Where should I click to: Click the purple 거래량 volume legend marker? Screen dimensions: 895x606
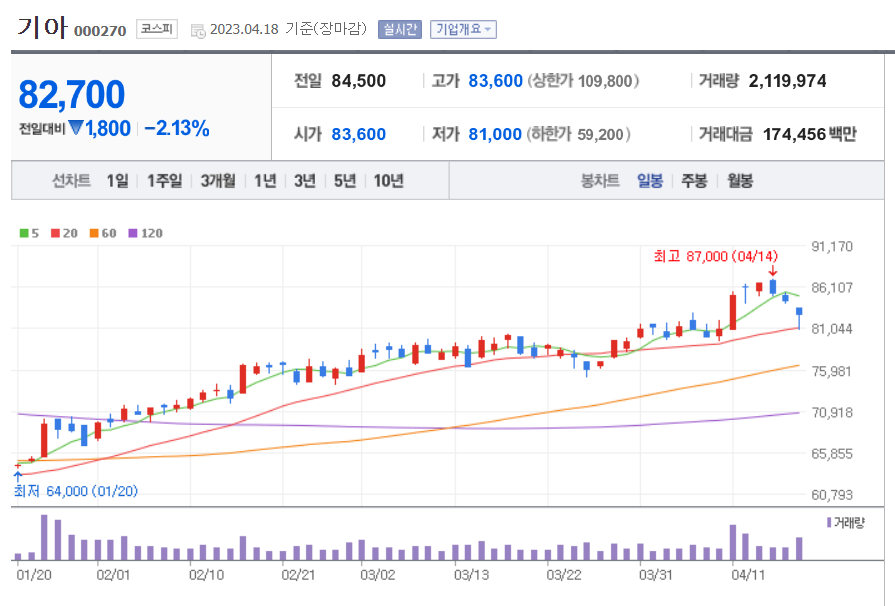[x=829, y=522]
